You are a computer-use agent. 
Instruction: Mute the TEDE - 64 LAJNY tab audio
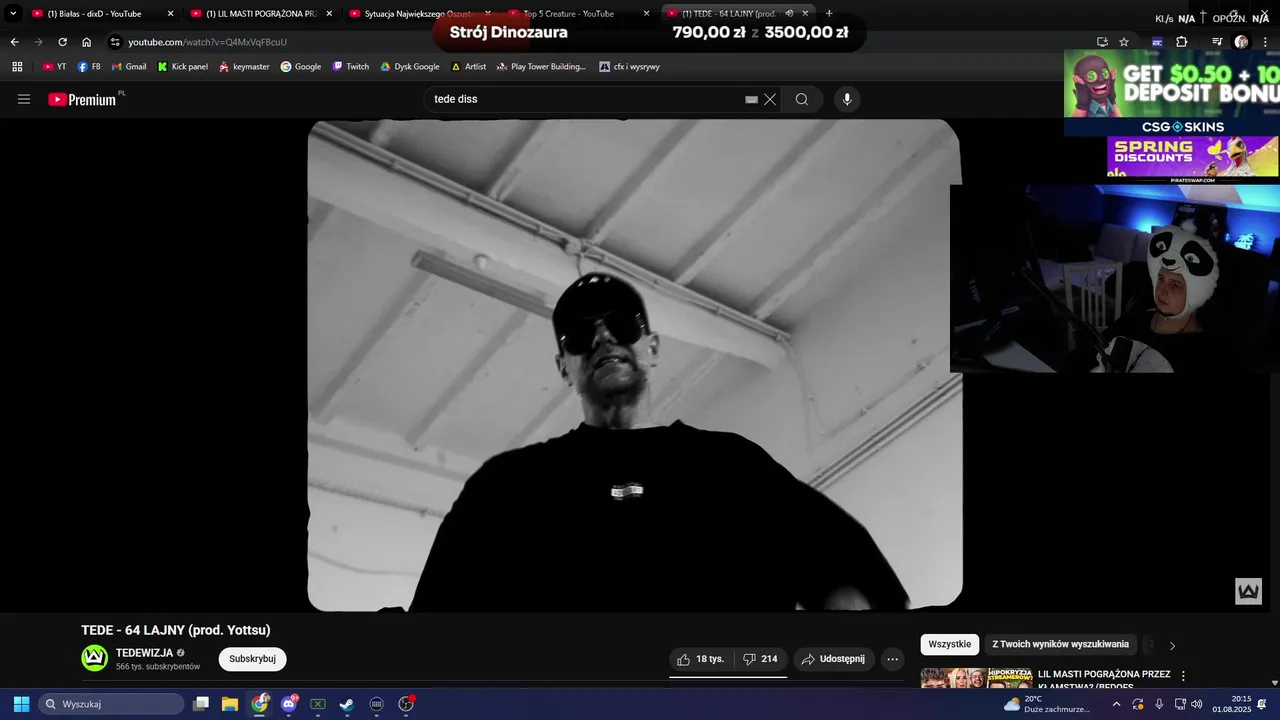(x=789, y=14)
